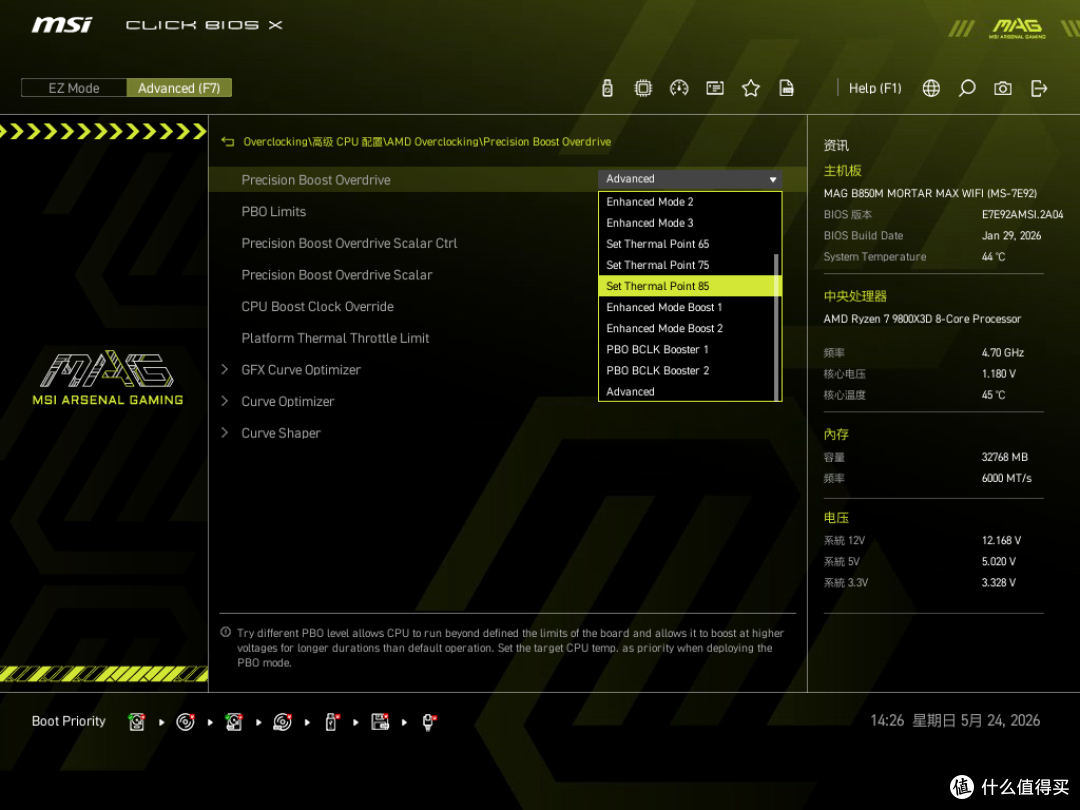Click the MSI logo
Viewport: 1080px width, 810px height.
point(61,25)
